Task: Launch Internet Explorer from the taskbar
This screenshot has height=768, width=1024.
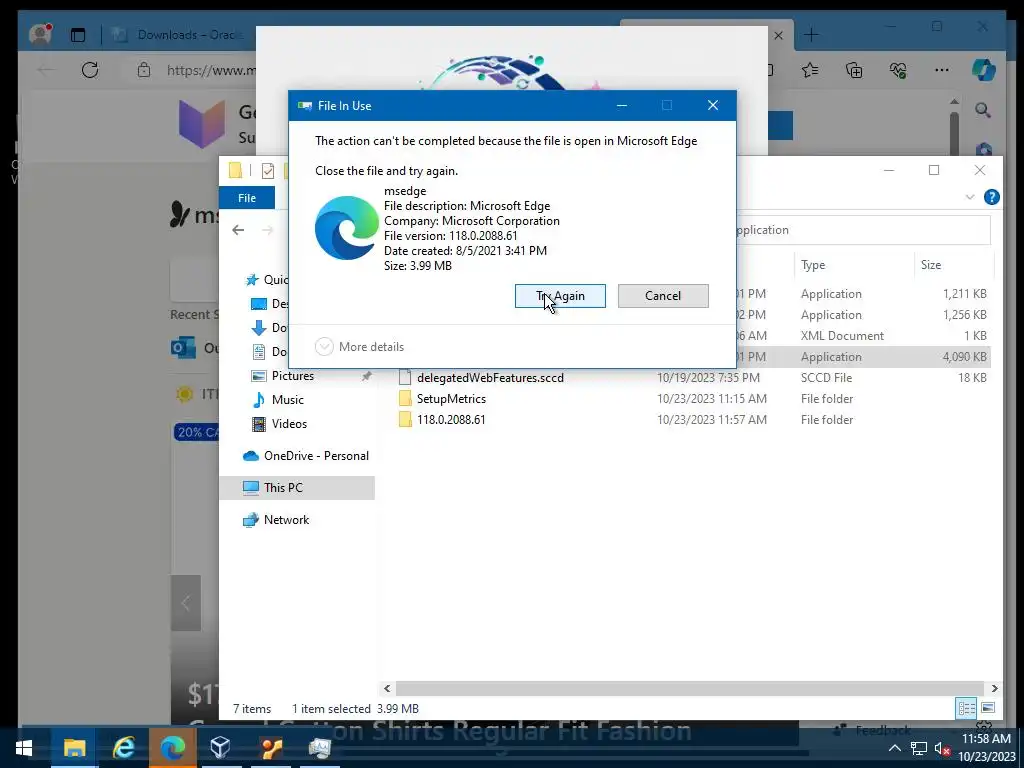Action: pyautogui.click(x=123, y=748)
